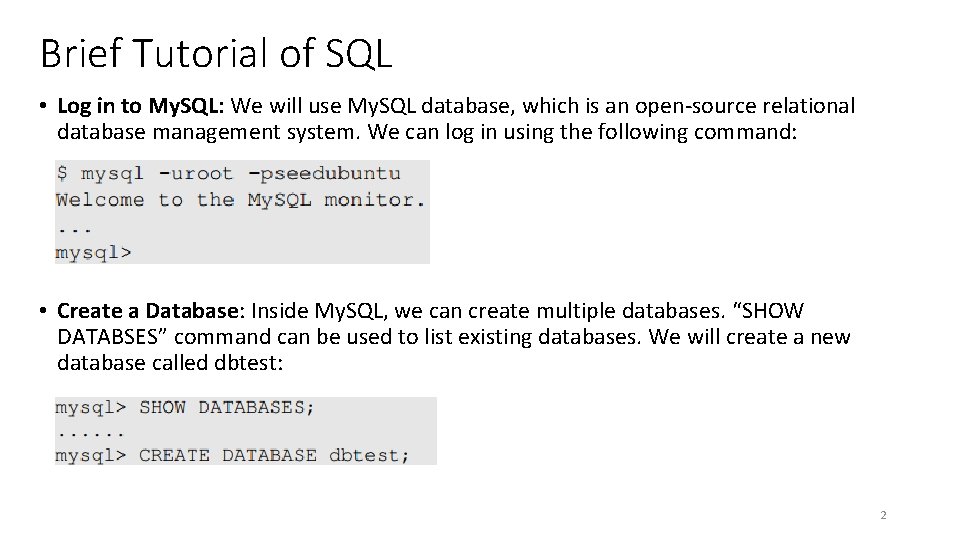Click the bold "Create a Database:" heading

150,311
